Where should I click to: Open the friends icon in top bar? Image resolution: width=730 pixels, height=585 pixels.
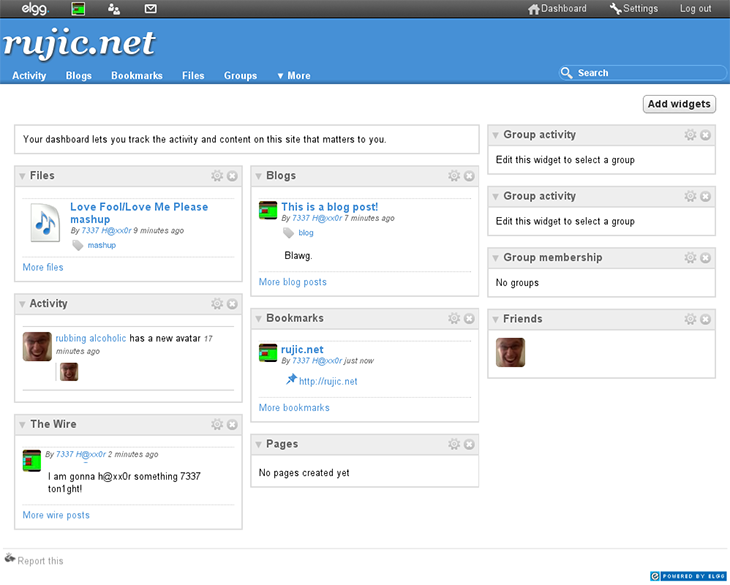click(114, 9)
